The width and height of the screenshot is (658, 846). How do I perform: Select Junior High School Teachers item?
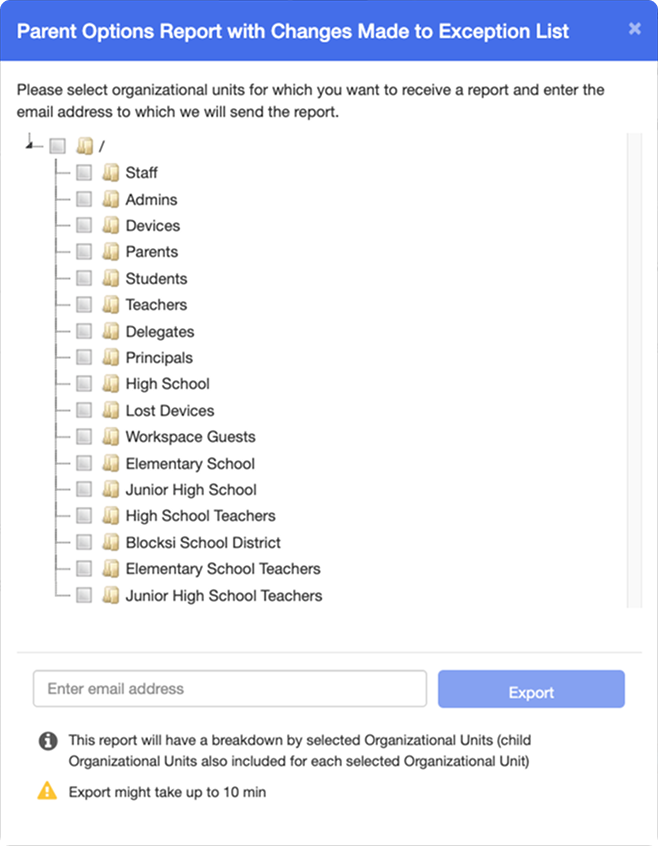coord(224,596)
